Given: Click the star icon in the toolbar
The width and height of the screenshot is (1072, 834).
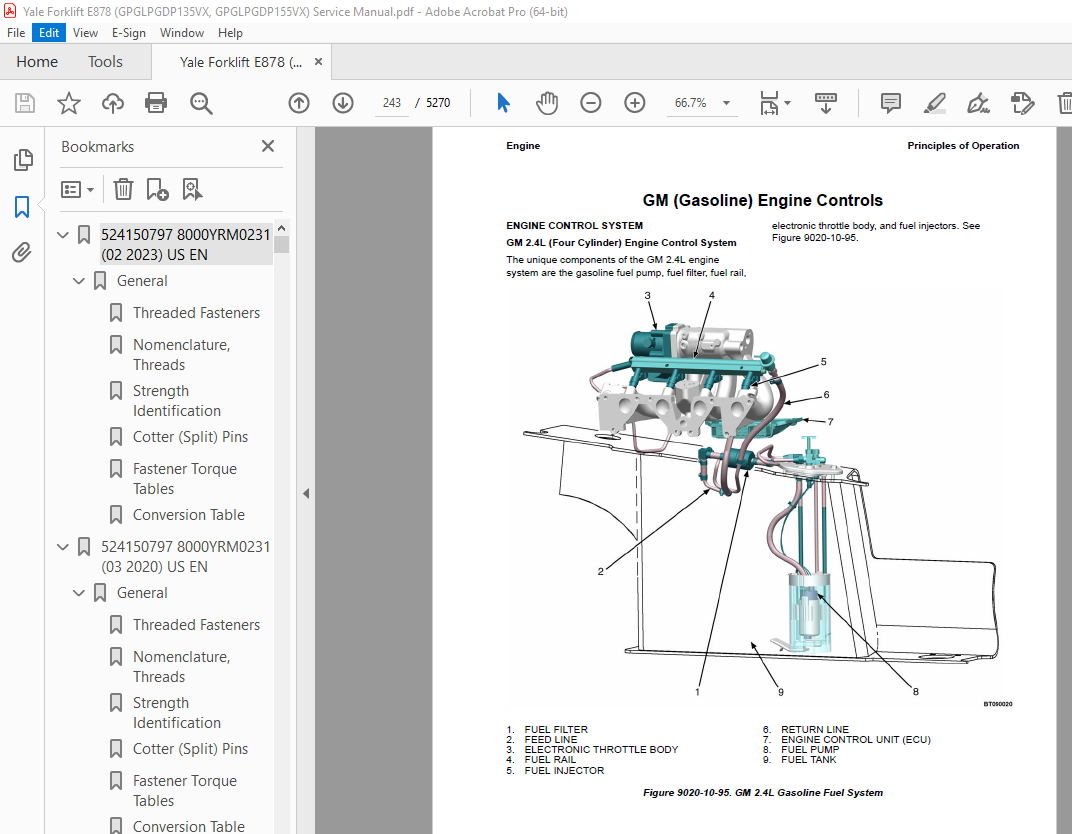Looking at the screenshot, I should [68, 103].
